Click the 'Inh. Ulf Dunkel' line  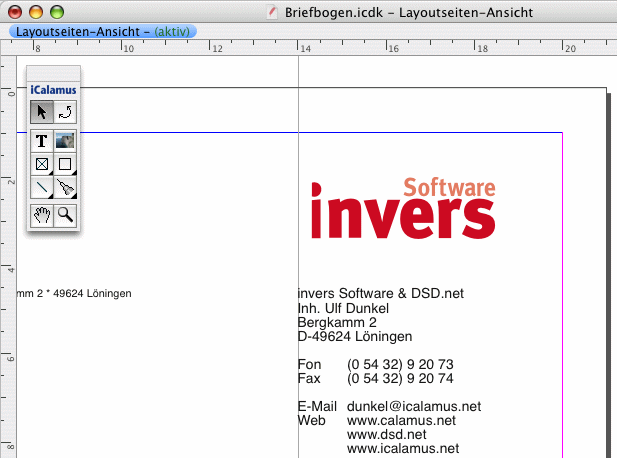(x=344, y=308)
